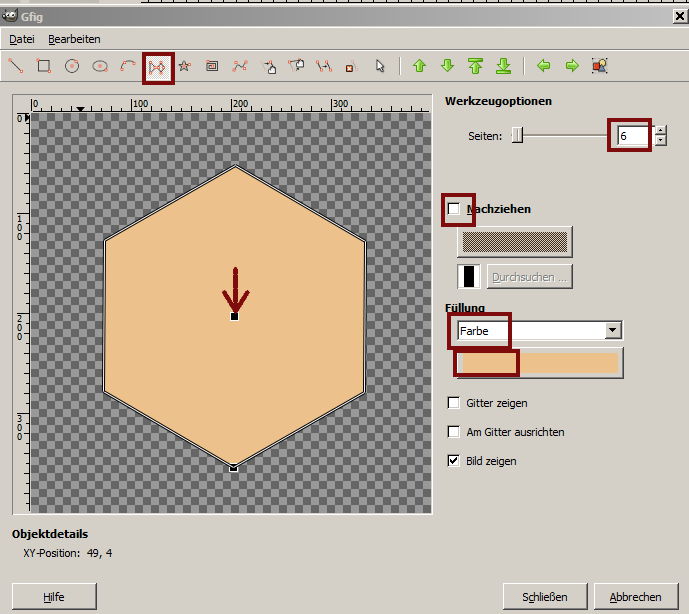The image size is (689, 614).
Task: Lower selected object to bottom
Action: click(504, 66)
